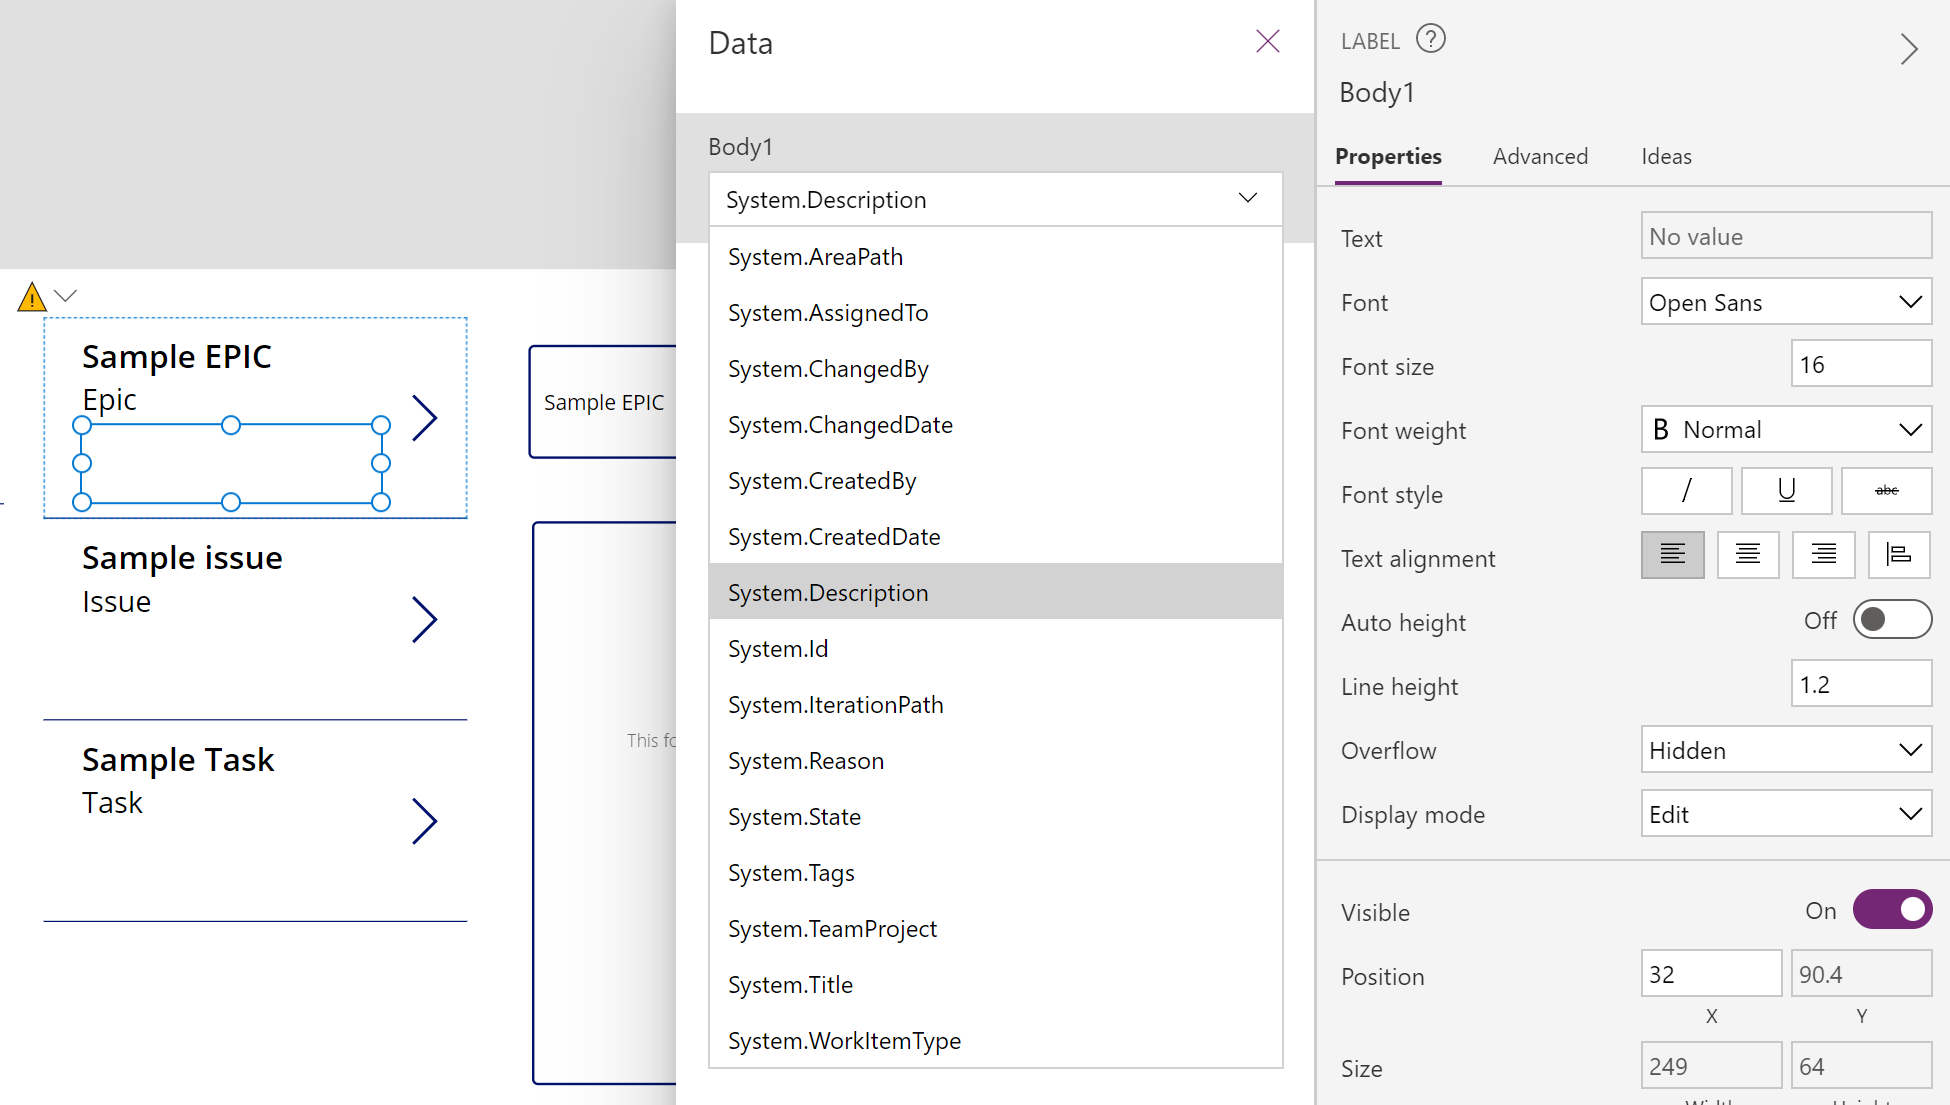Viewport: 1950px width, 1105px height.
Task: Click the italic font style icon
Action: click(x=1686, y=492)
